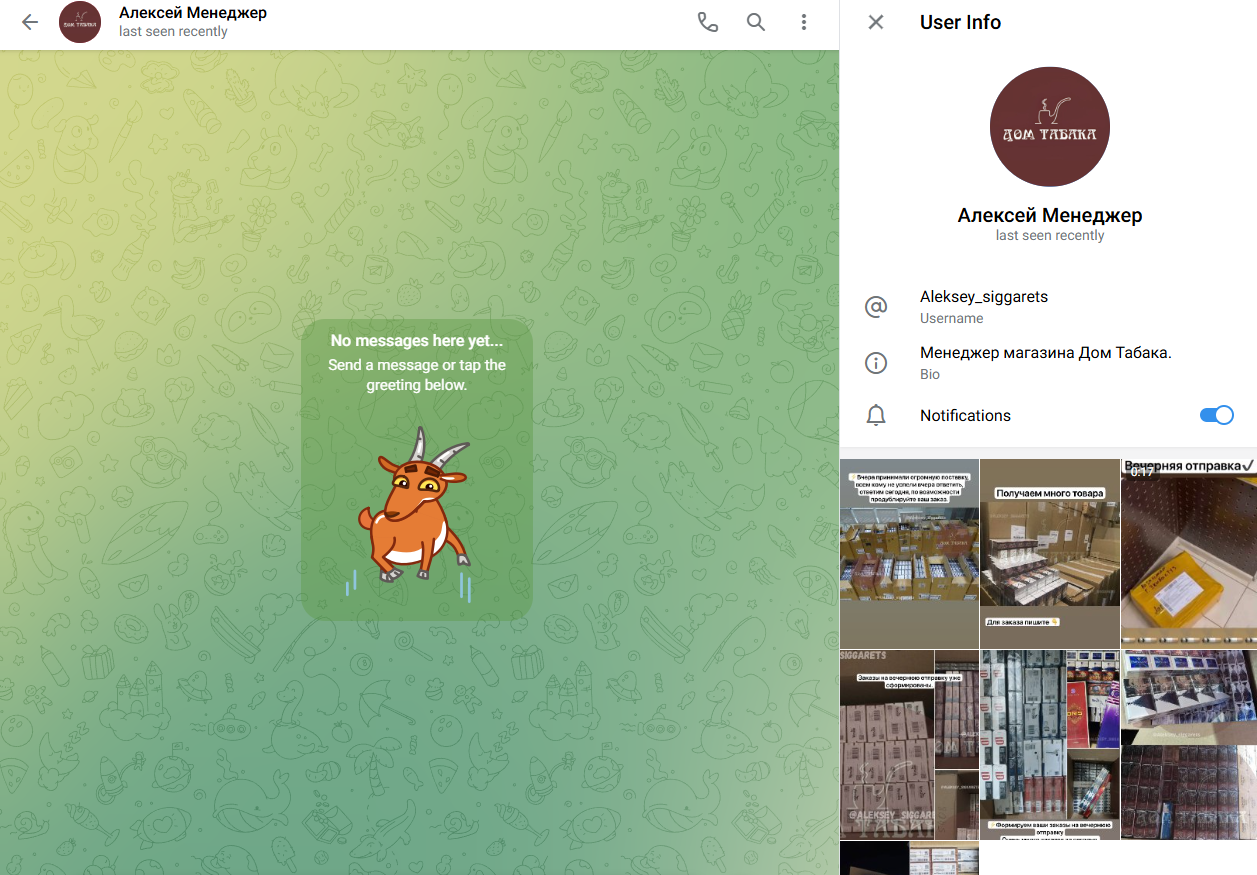The width and height of the screenshot is (1257, 875).
Task: Open search in this chat
Action: click(756, 22)
